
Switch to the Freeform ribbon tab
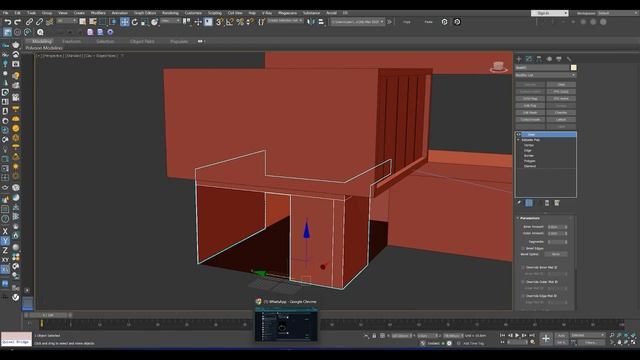(x=71, y=41)
